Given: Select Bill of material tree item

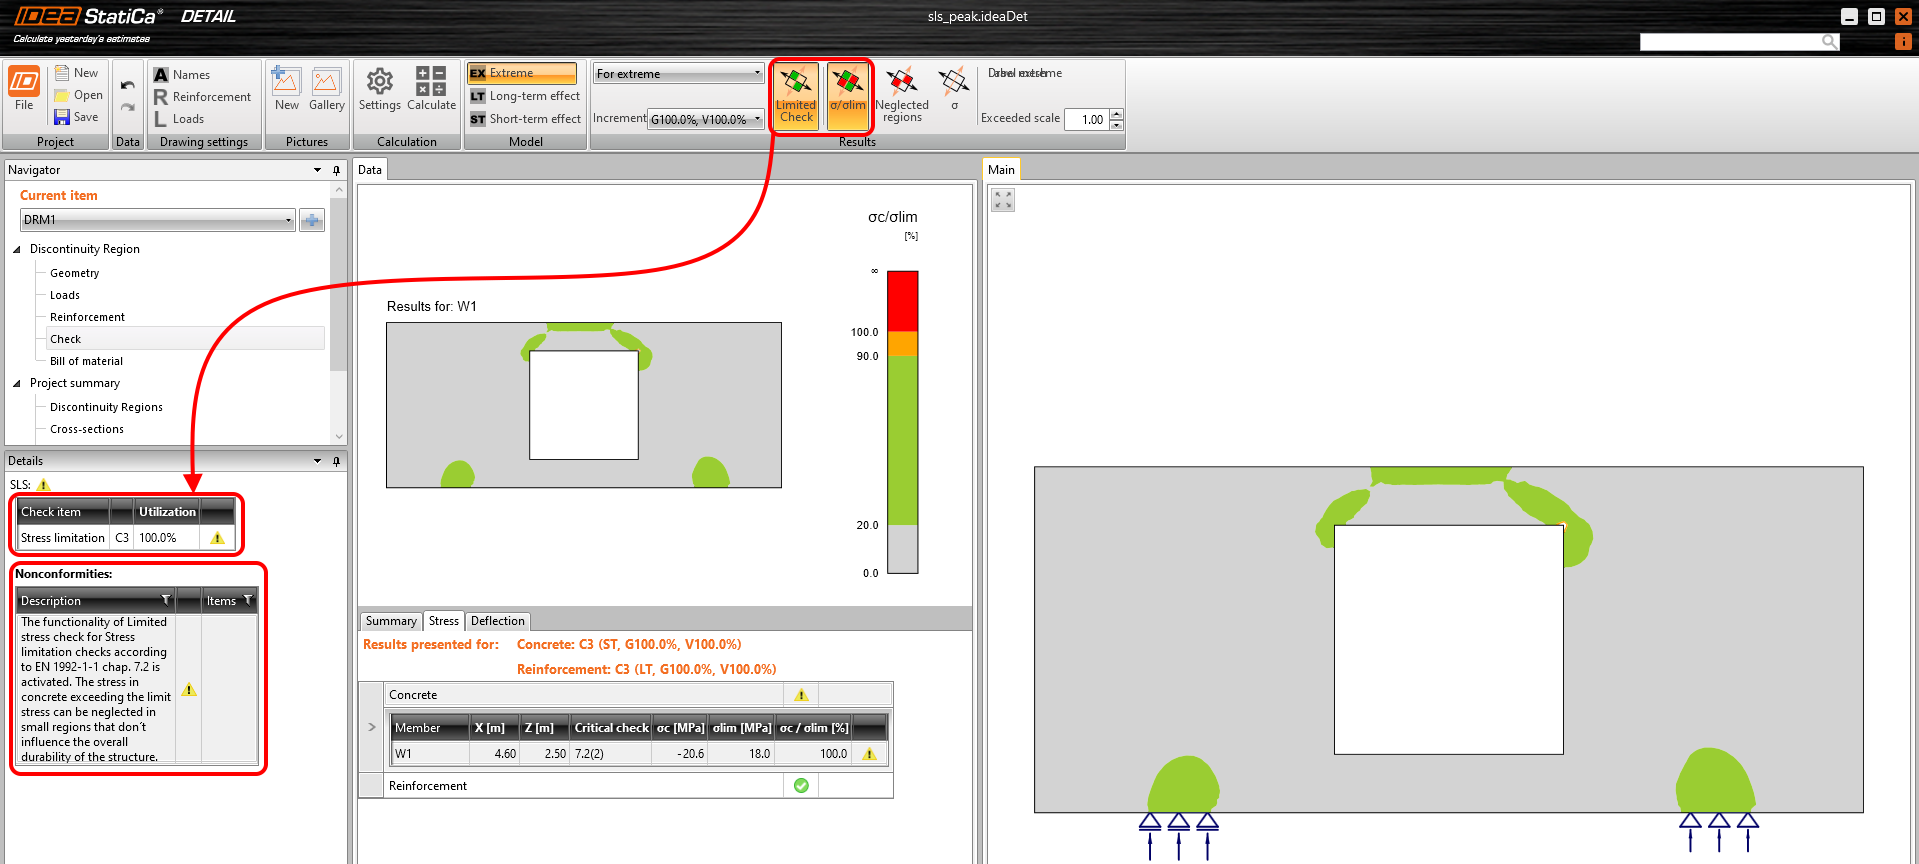Looking at the screenshot, I should tap(87, 361).
